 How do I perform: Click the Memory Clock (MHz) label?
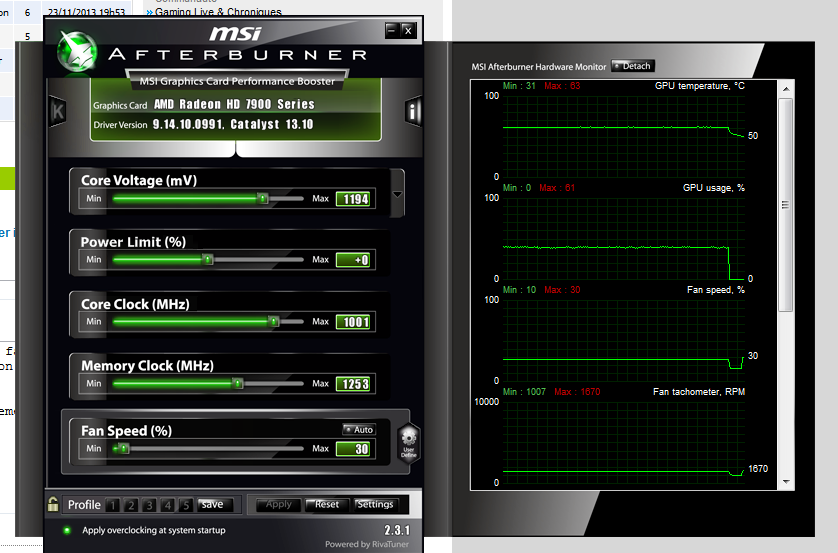pos(147,366)
